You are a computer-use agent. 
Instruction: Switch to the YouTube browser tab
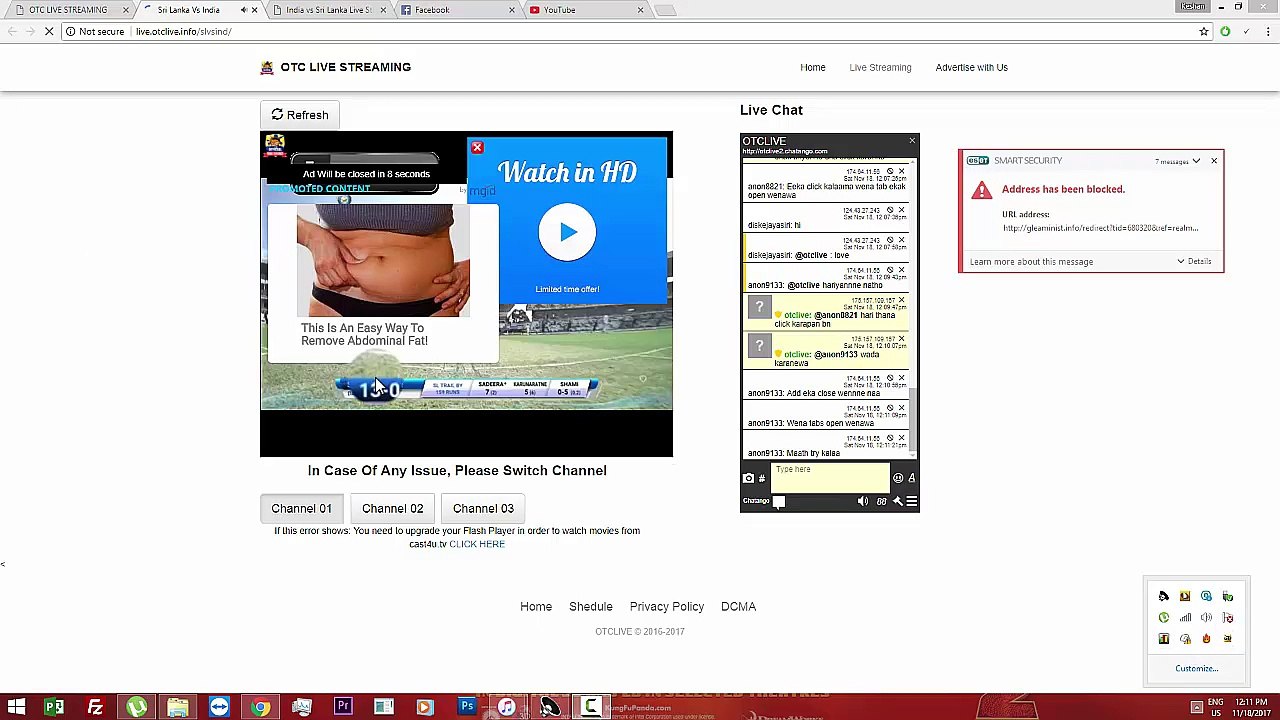pyautogui.click(x=584, y=10)
